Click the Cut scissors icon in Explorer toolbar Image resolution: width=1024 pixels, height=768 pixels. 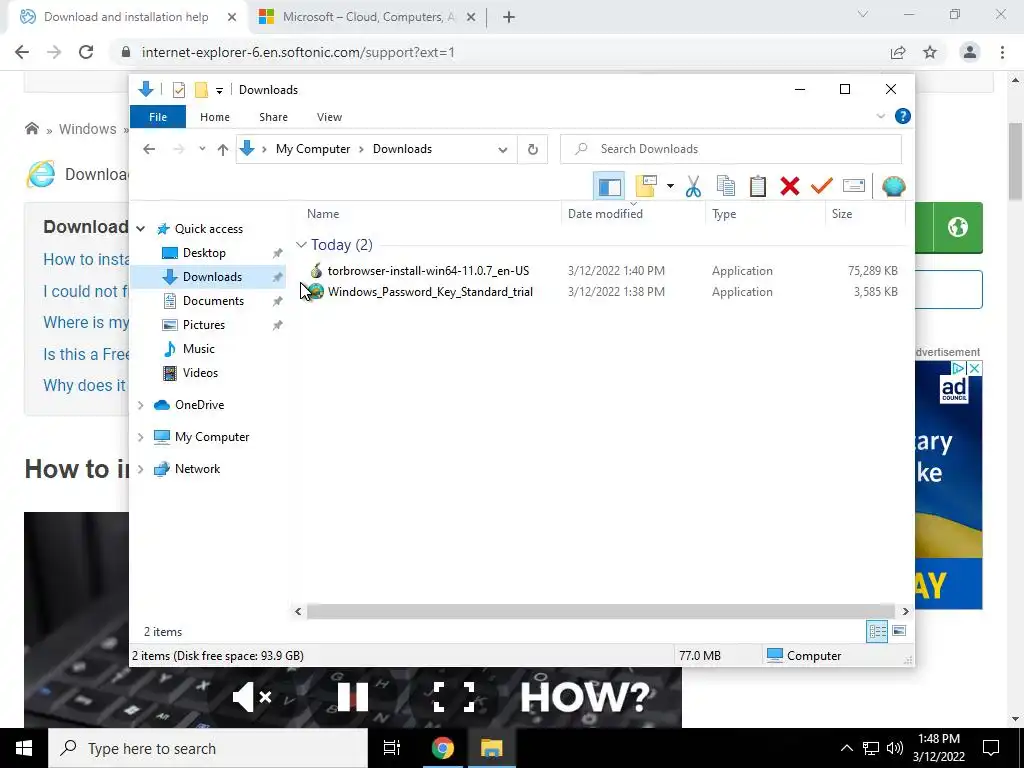pyautogui.click(x=693, y=187)
